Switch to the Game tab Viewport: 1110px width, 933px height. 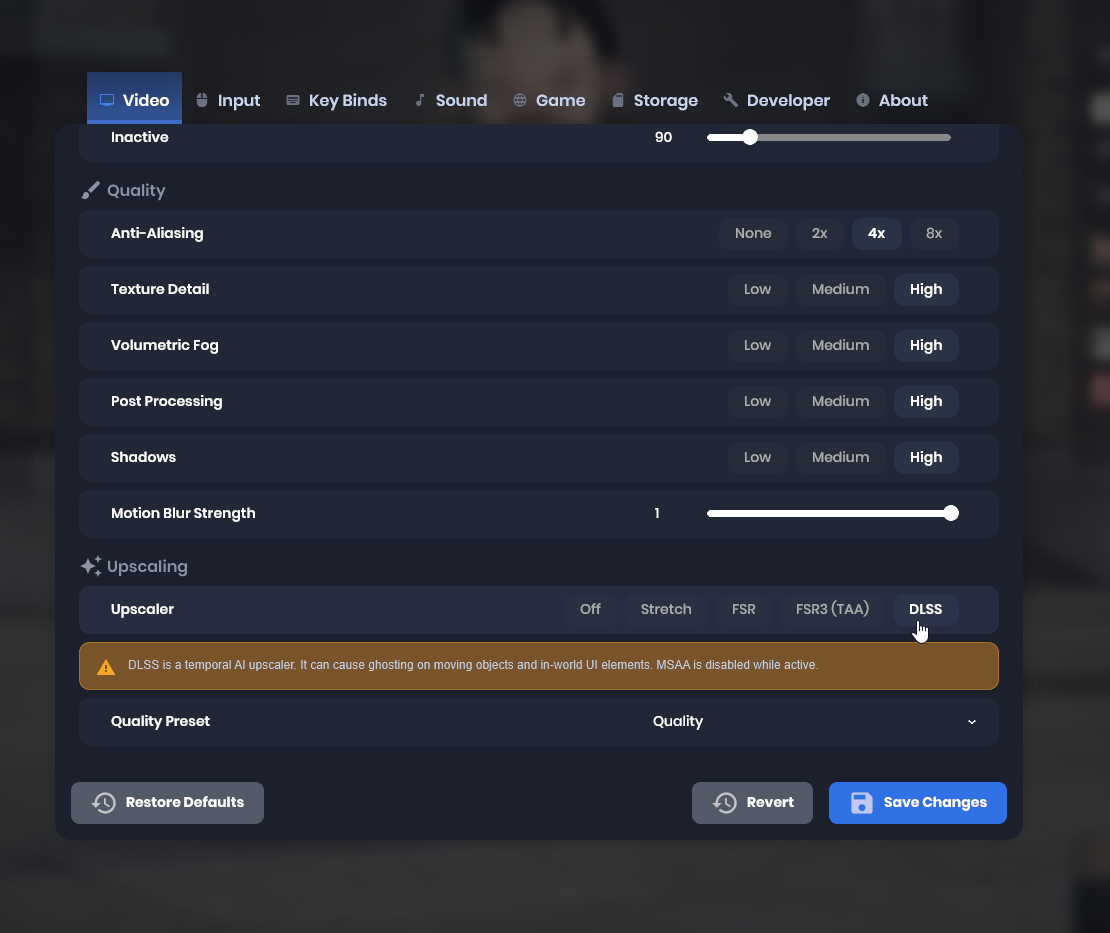click(x=549, y=100)
